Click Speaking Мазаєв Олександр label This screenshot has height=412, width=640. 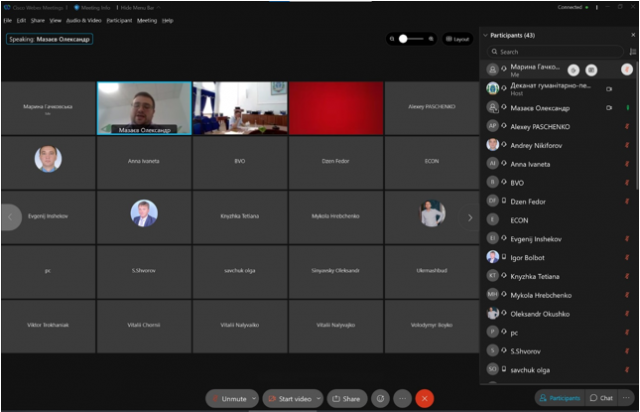49,39
